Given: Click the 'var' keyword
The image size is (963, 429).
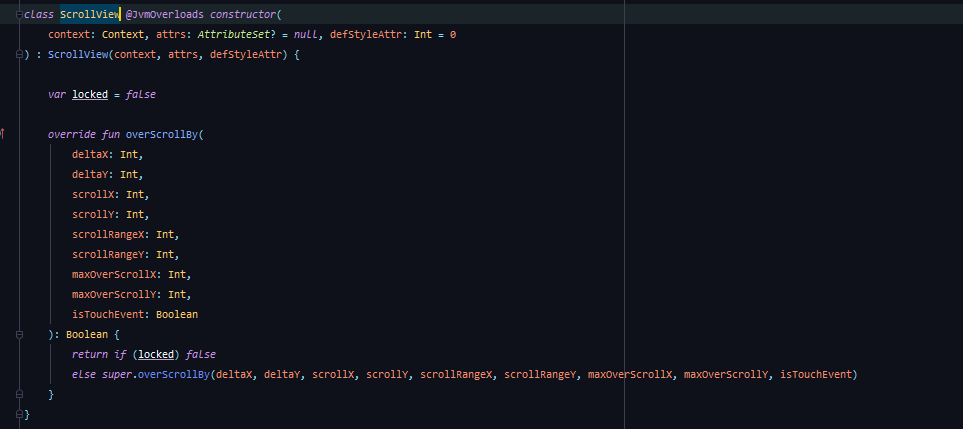Looking at the screenshot, I should 57,95.
